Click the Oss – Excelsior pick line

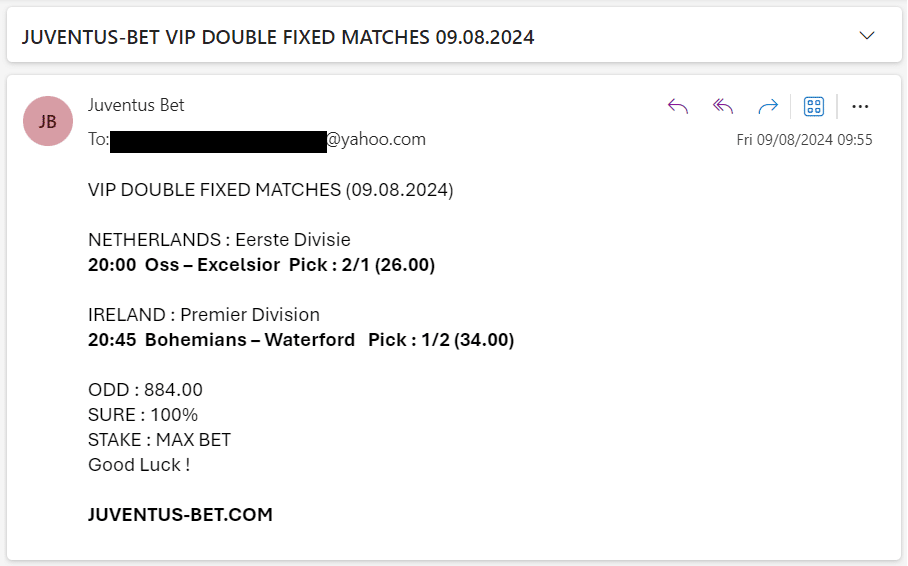point(261,265)
